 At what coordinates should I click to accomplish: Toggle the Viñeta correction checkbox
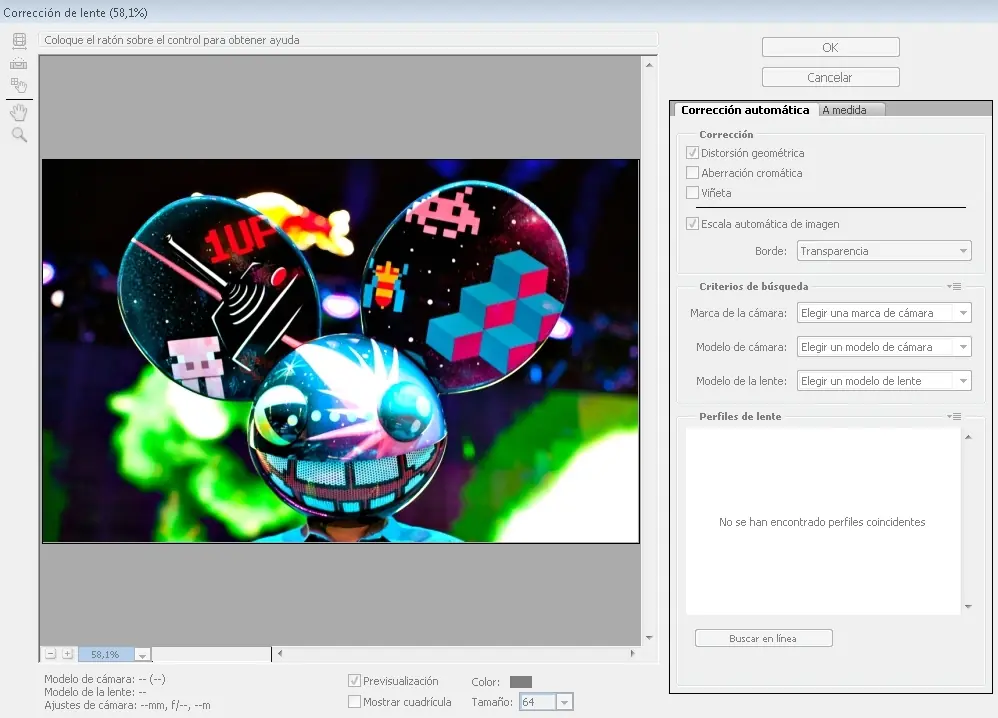point(692,193)
